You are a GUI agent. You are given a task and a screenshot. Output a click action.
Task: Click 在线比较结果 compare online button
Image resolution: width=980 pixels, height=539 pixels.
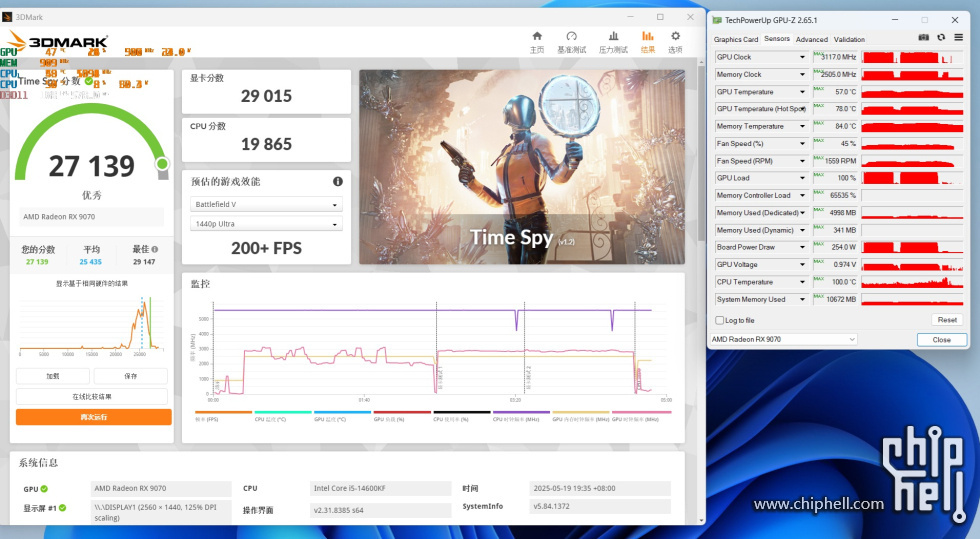92,397
